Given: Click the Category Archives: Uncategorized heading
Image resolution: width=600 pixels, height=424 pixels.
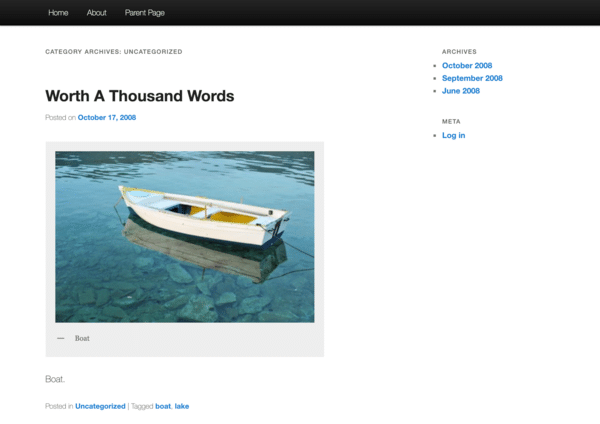Looking at the screenshot, I should pos(114,52).
